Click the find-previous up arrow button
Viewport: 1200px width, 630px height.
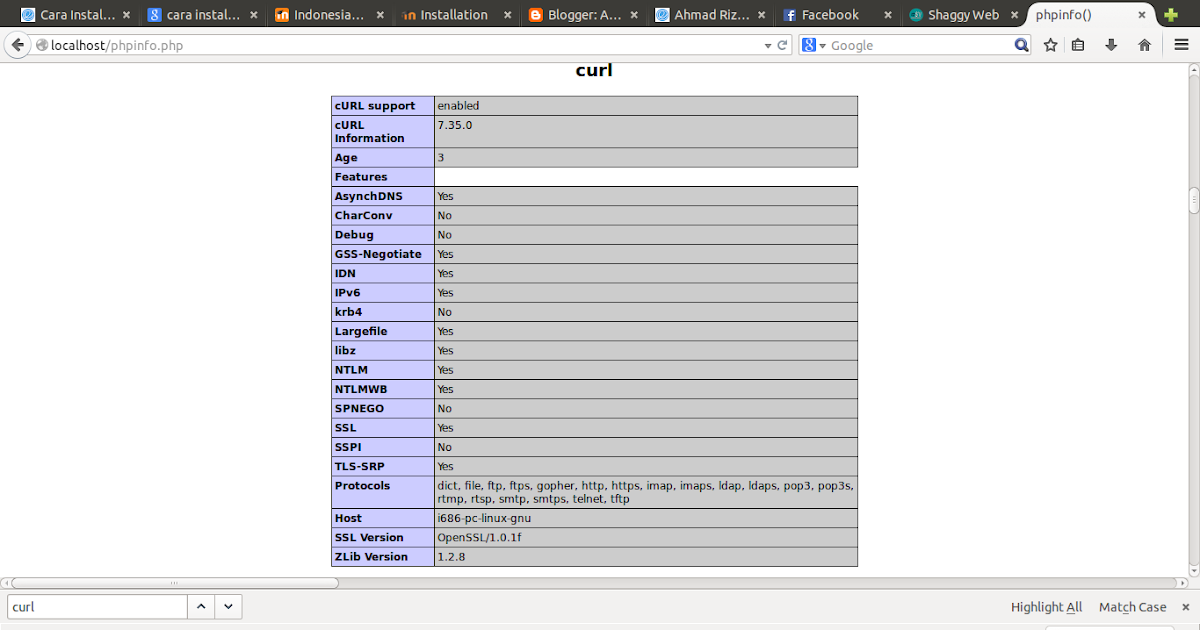[x=200, y=606]
